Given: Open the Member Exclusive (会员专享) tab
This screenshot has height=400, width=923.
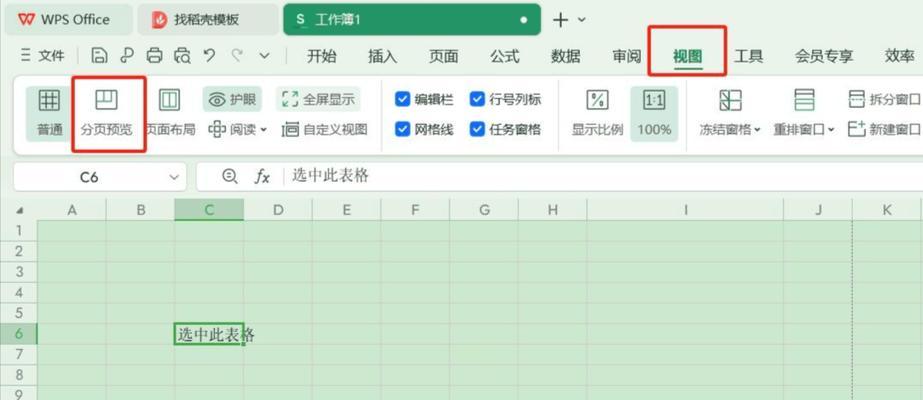Looking at the screenshot, I should [824, 56].
